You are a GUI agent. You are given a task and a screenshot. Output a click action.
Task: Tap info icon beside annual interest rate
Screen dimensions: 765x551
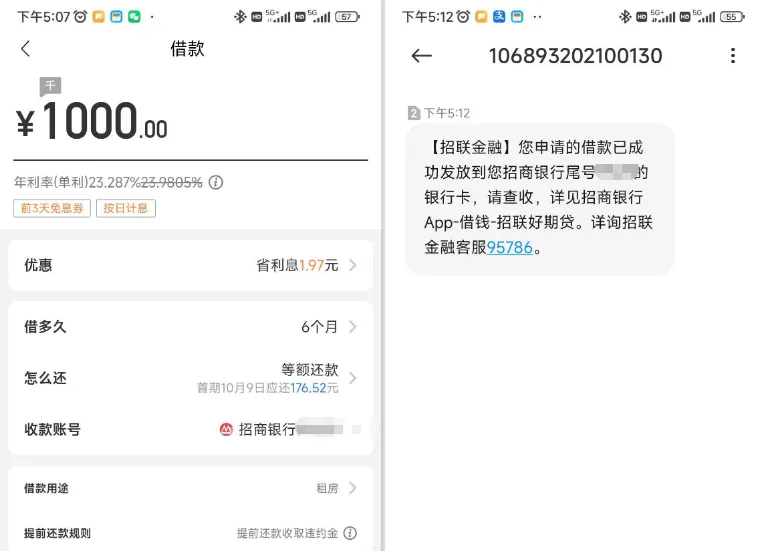click(x=216, y=182)
